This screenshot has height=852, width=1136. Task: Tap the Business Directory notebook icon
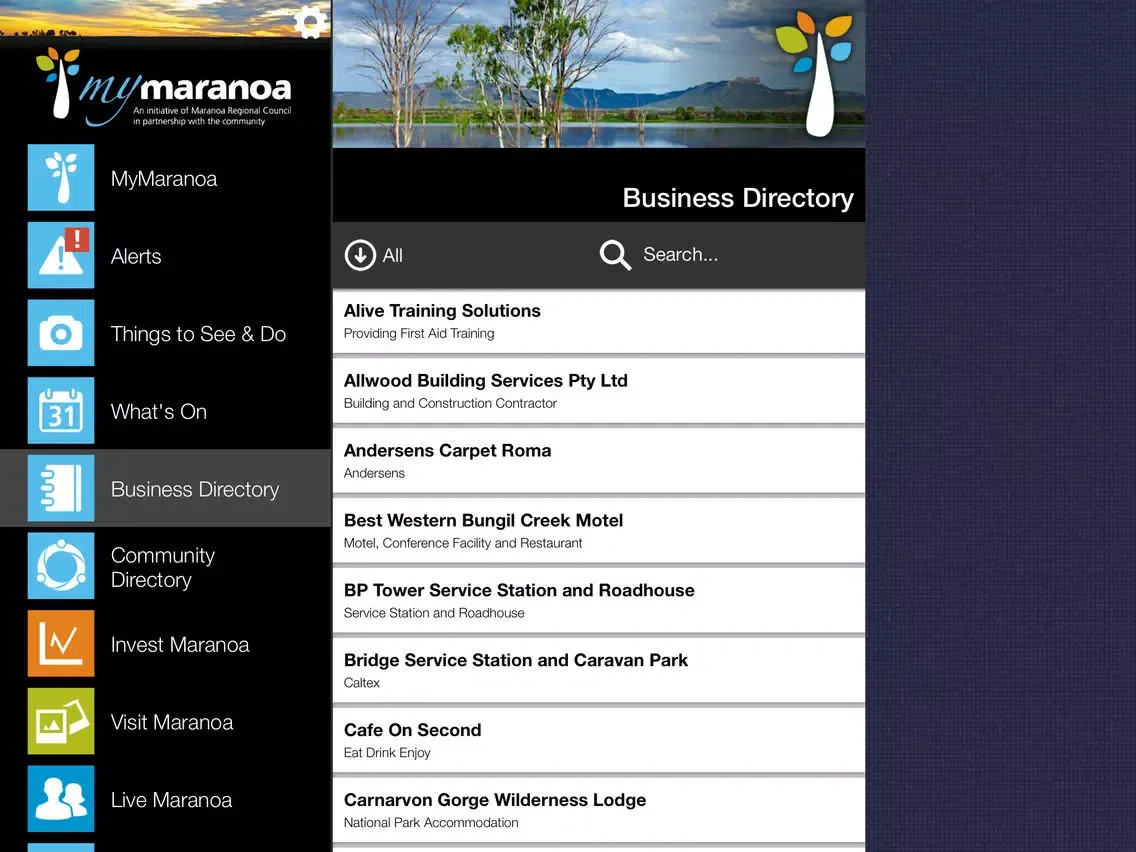click(x=61, y=488)
